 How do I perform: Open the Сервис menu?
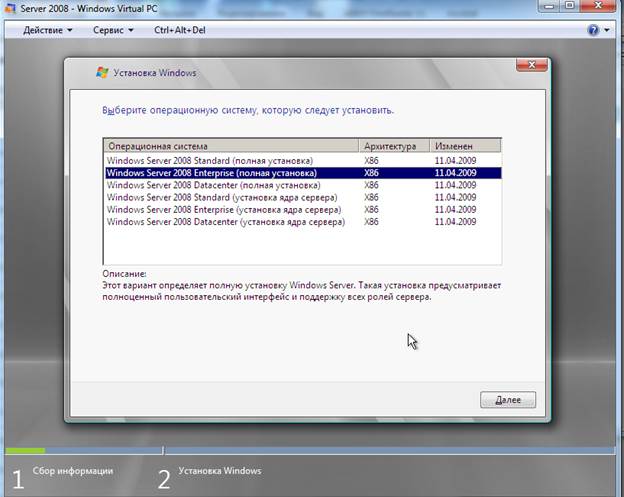coord(113,30)
